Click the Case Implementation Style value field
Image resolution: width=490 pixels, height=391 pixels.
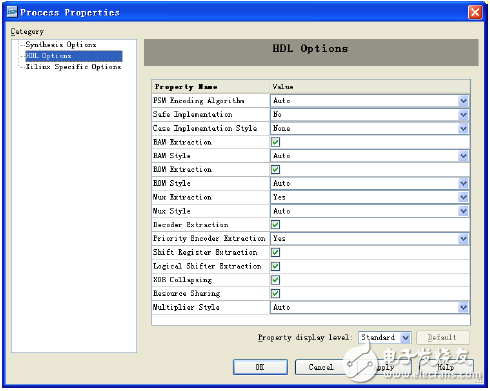[369, 128]
